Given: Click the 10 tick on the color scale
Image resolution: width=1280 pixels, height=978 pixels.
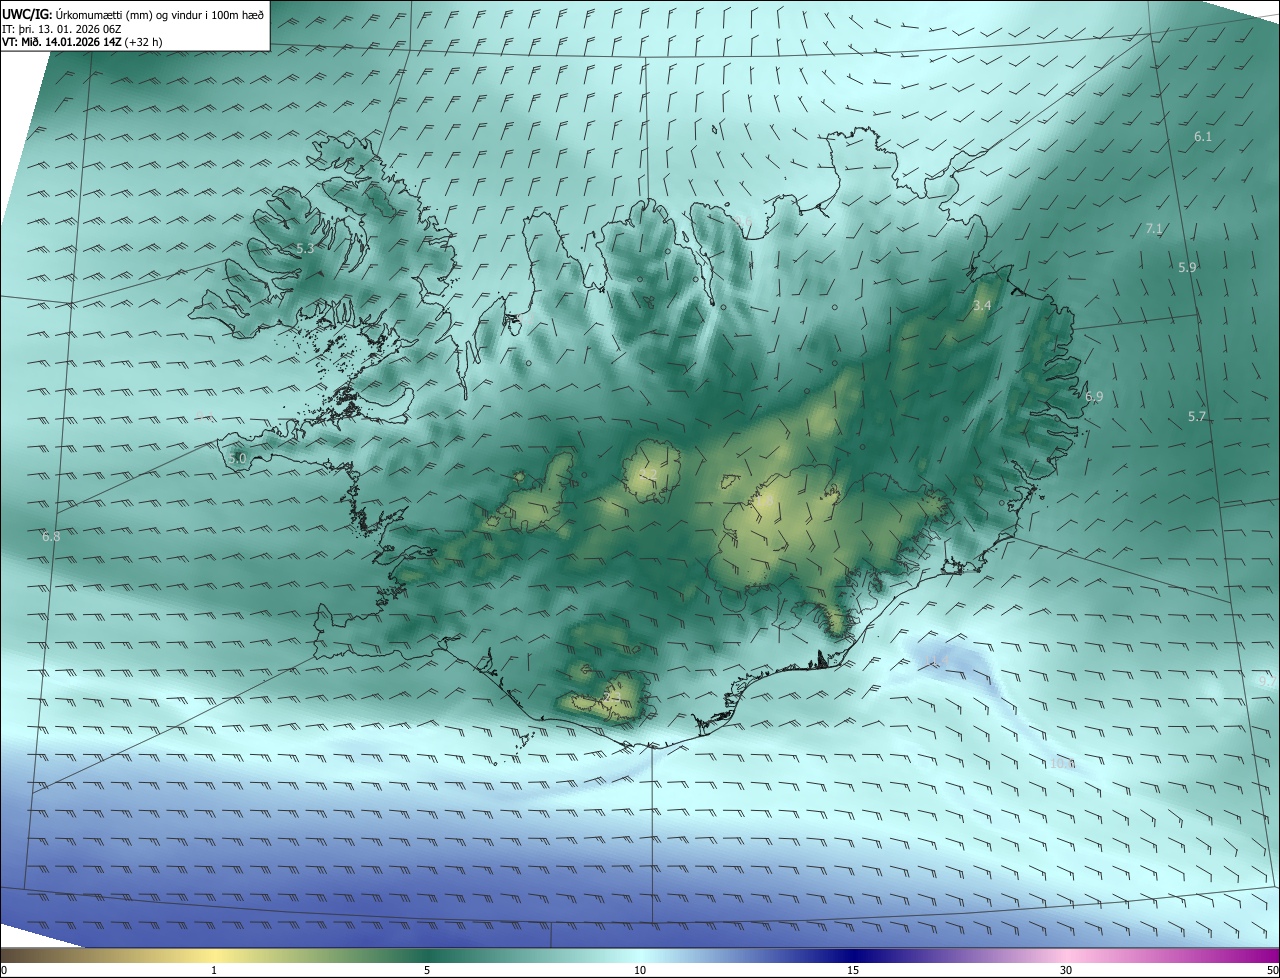Looking at the screenshot, I should [640, 971].
